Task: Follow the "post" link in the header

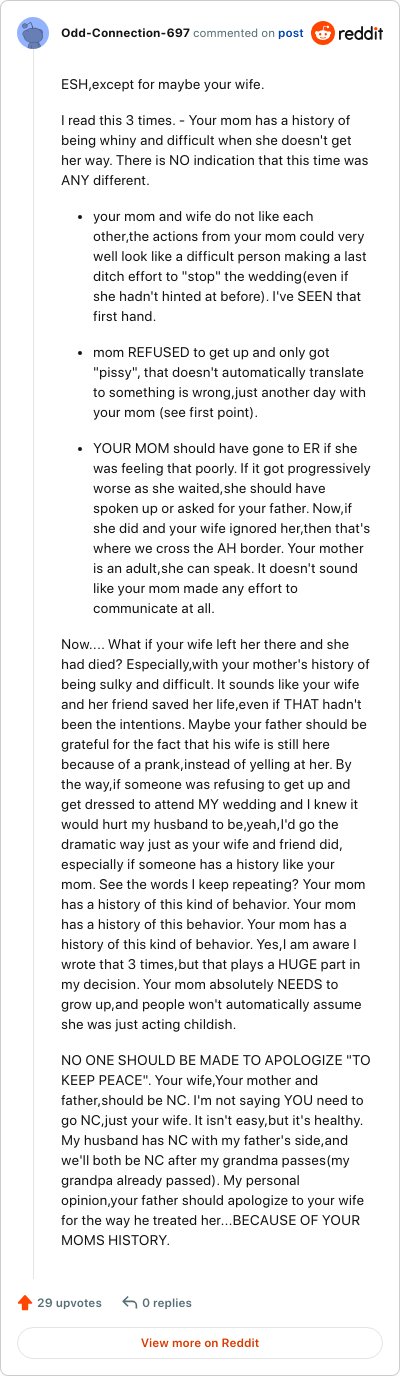Action: click(291, 33)
